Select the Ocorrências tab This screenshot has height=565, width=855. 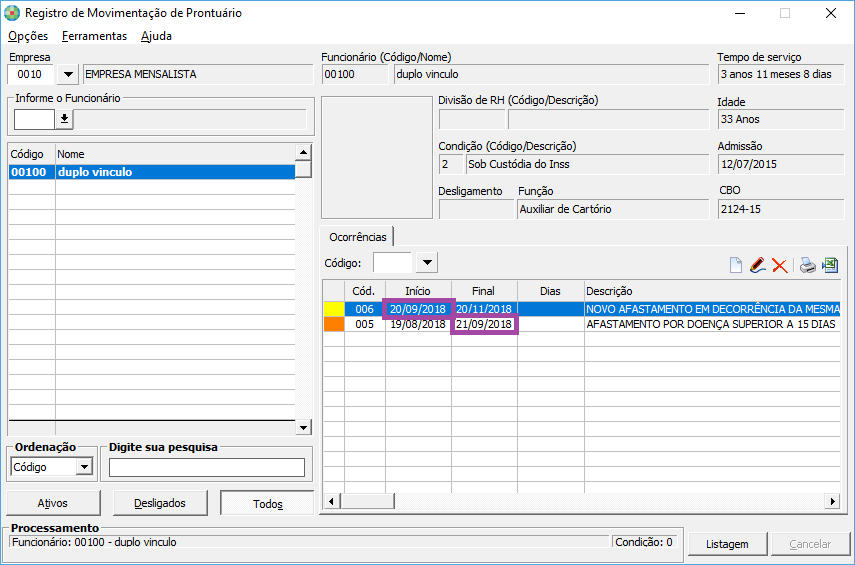tap(358, 237)
